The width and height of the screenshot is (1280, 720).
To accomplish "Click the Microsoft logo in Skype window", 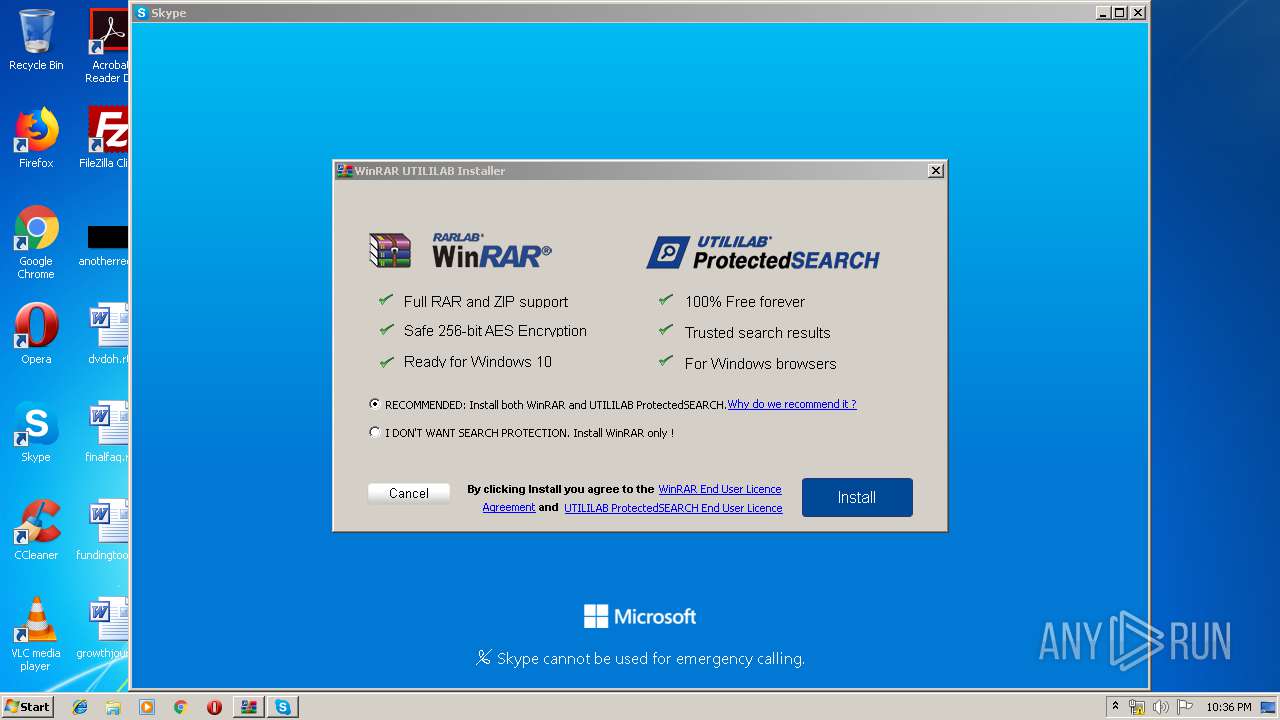I will [640, 616].
